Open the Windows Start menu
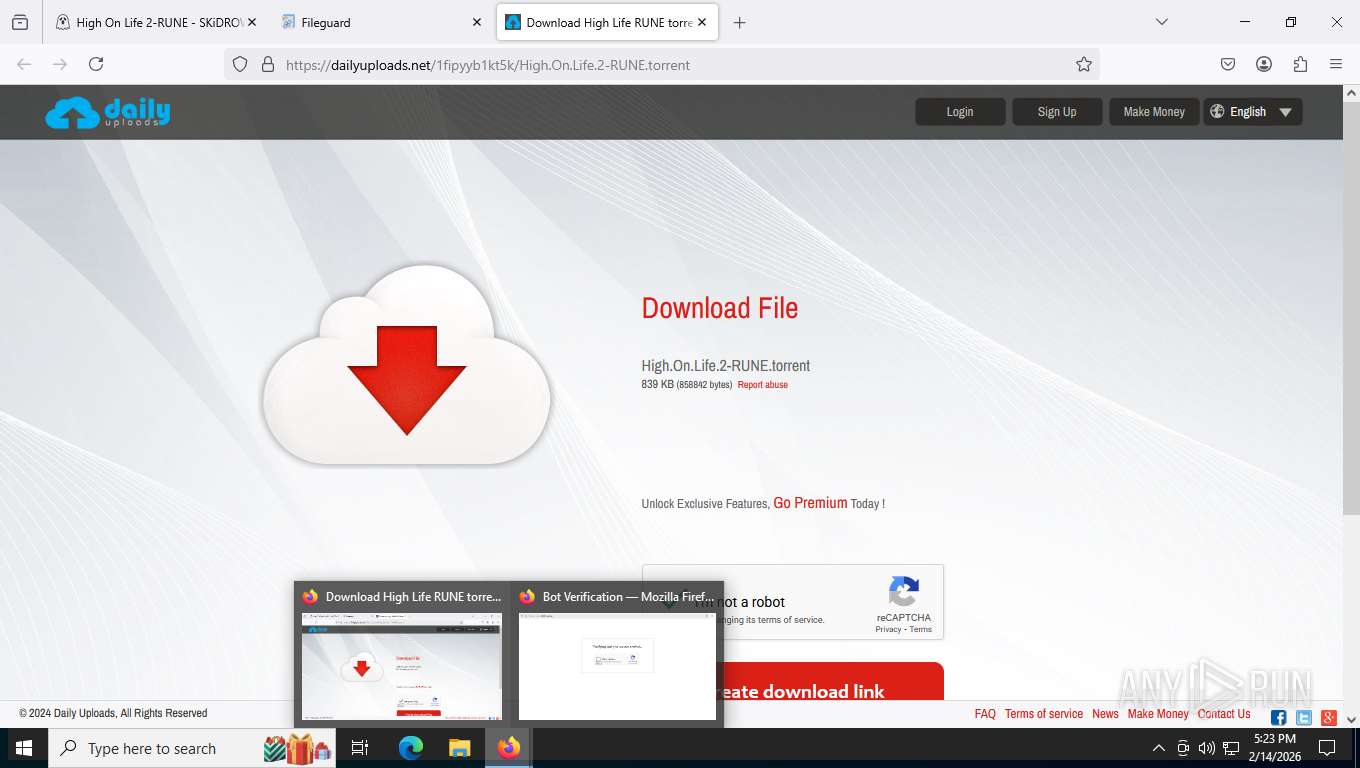Screen dimensions: 1360x768 tap(24, 748)
